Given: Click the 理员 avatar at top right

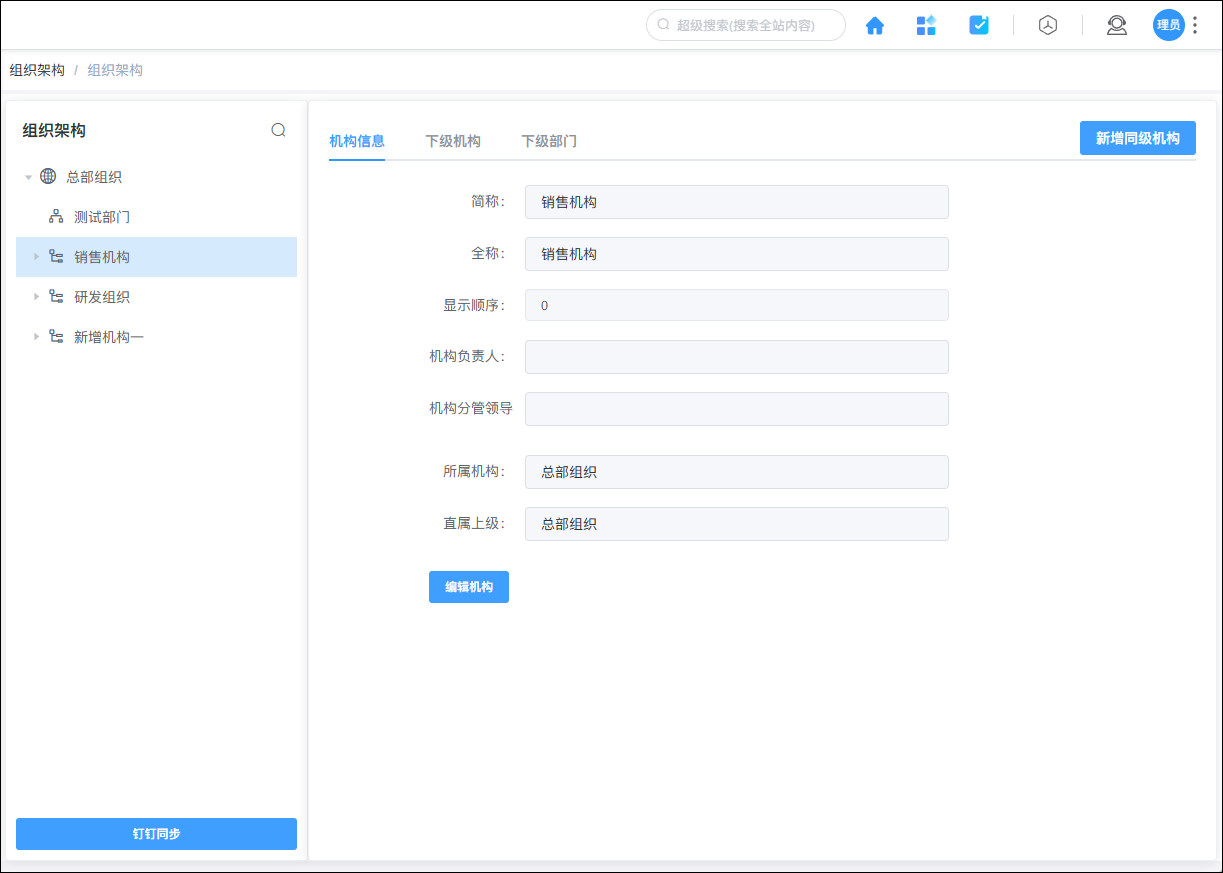Looking at the screenshot, I should pyautogui.click(x=1168, y=25).
